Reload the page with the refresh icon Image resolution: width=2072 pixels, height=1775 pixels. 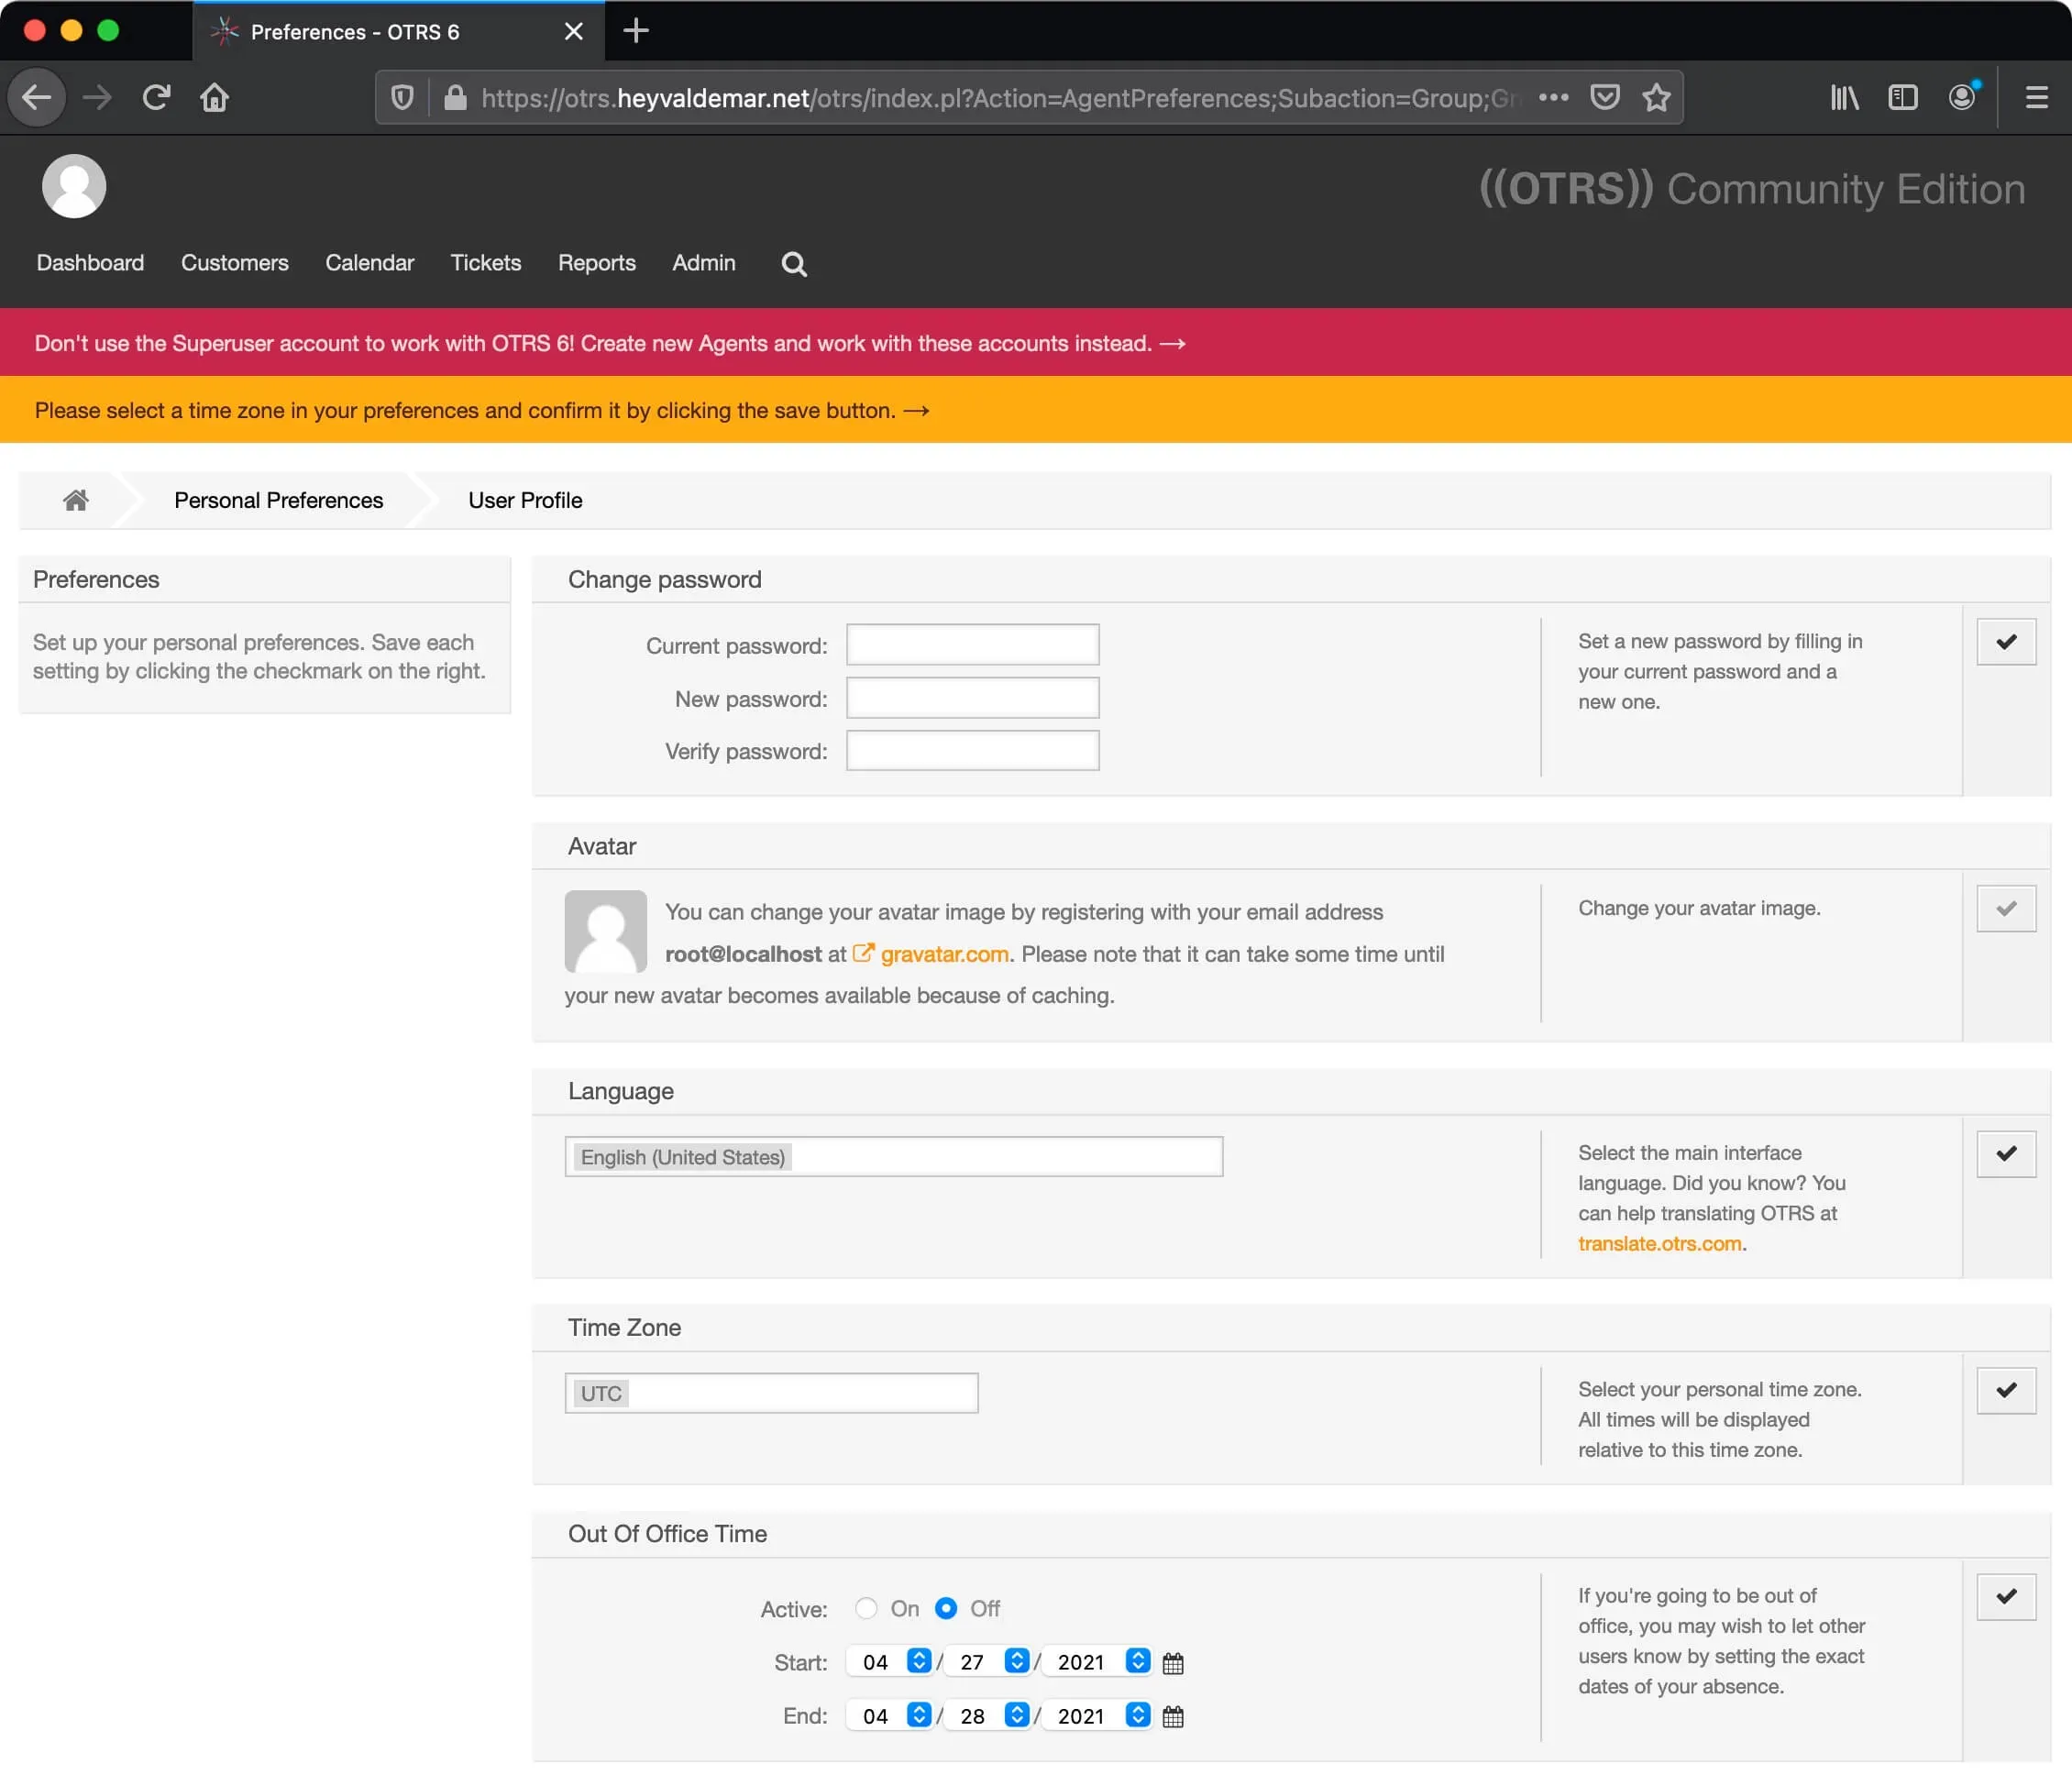point(156,97)
